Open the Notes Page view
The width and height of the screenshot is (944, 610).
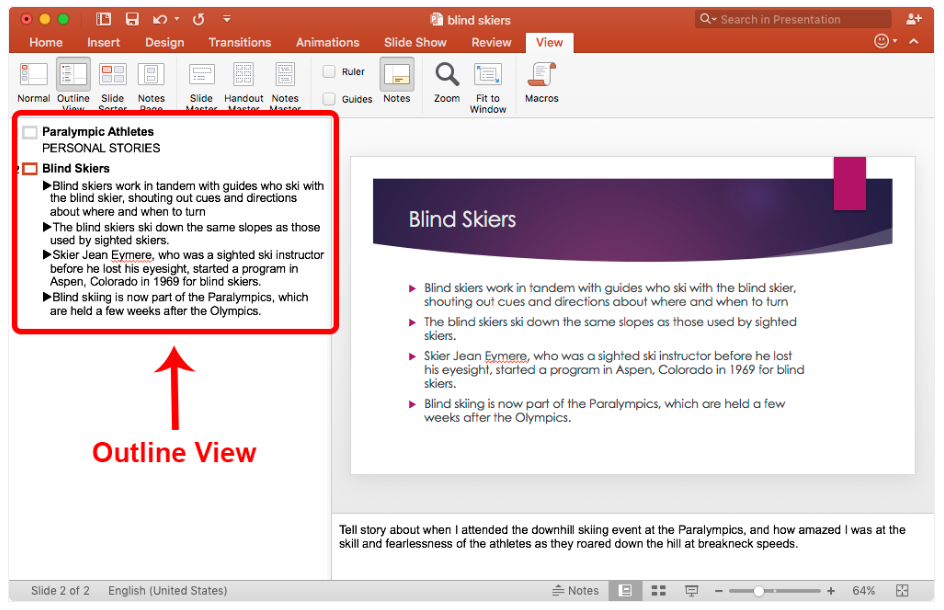tap(151, 80)
